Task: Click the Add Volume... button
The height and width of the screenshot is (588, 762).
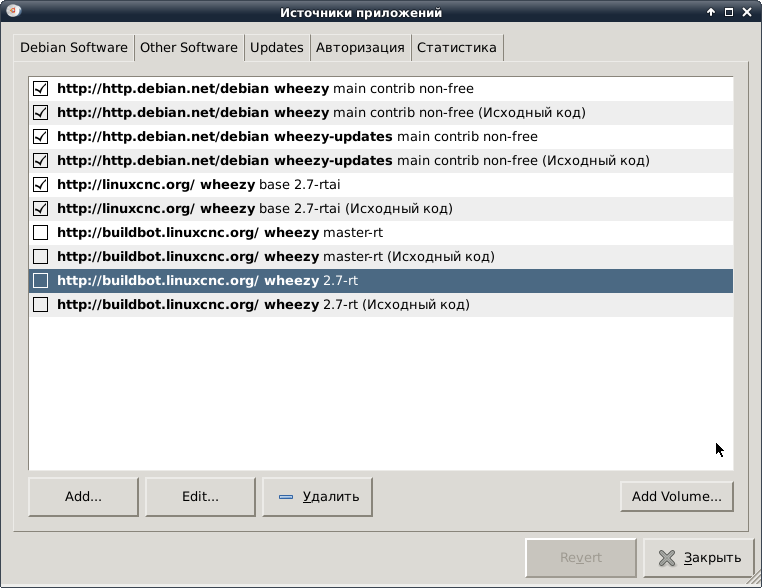Action: [676, 497]
